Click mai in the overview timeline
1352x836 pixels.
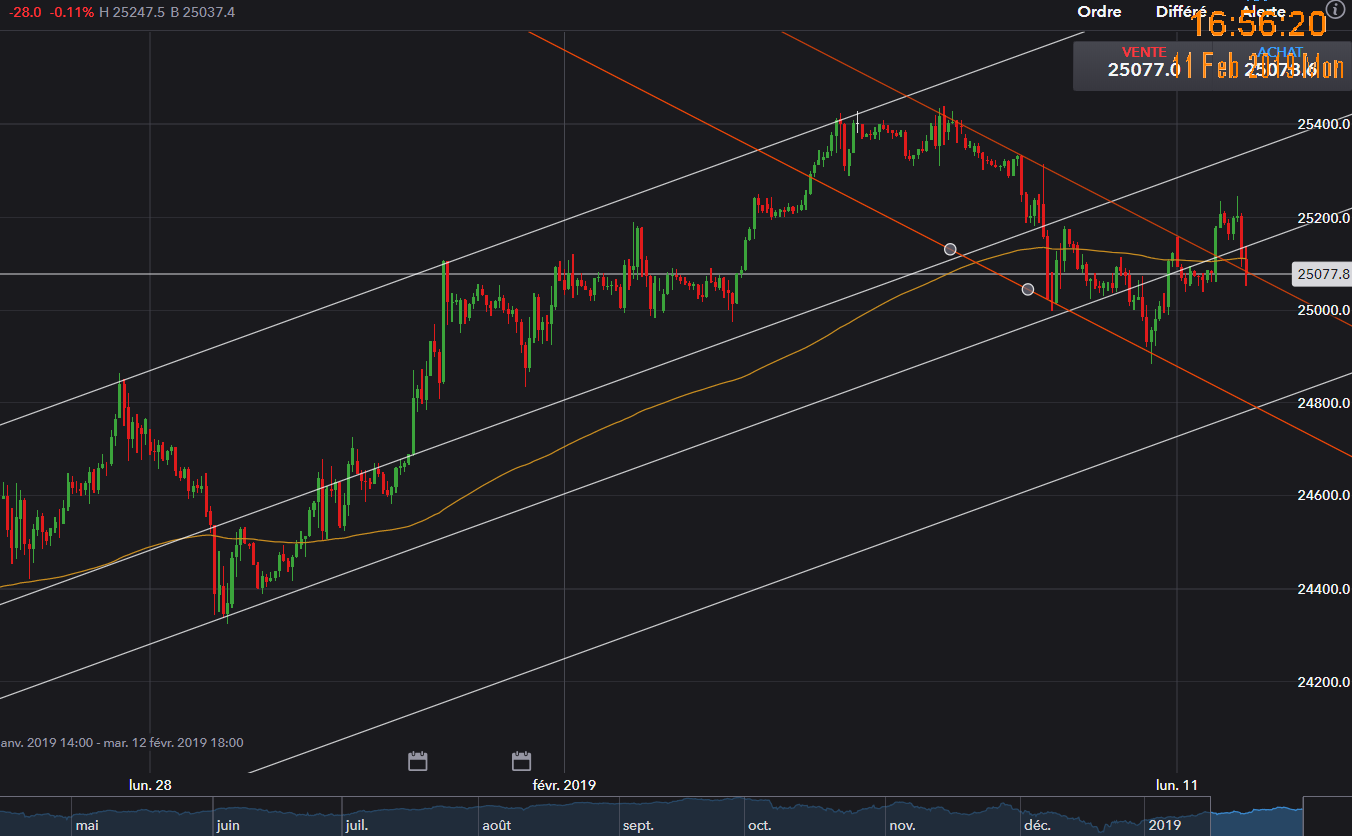coord(87,825)
